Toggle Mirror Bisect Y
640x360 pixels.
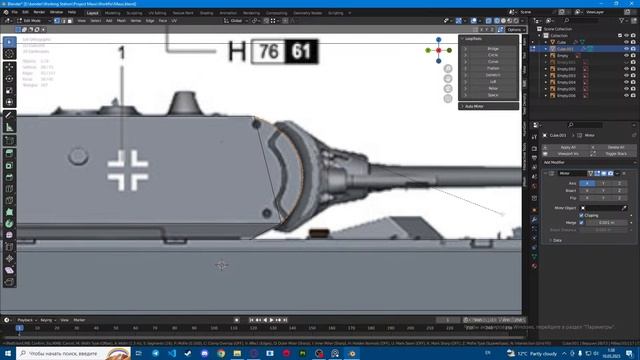tap(603, 191)
